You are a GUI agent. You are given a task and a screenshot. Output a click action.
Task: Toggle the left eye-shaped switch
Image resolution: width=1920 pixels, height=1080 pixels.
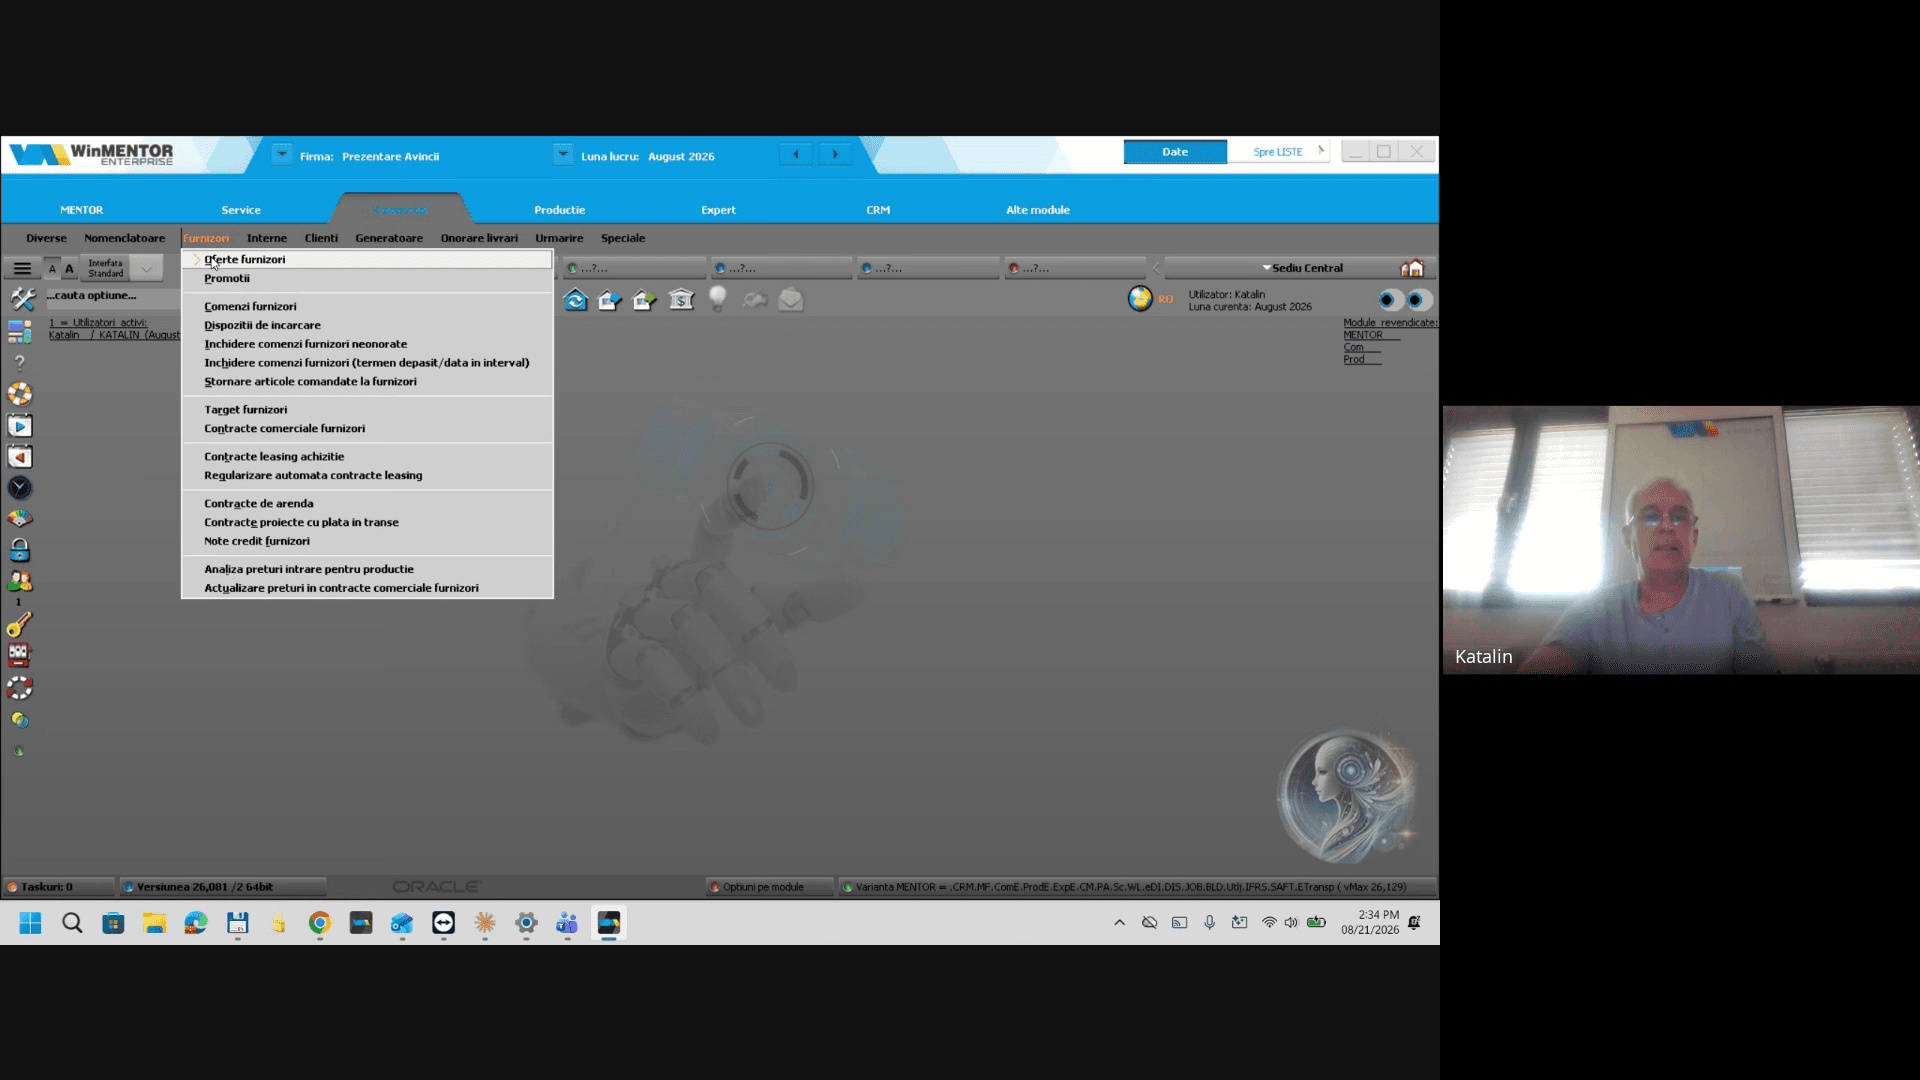coord(1389,300)
